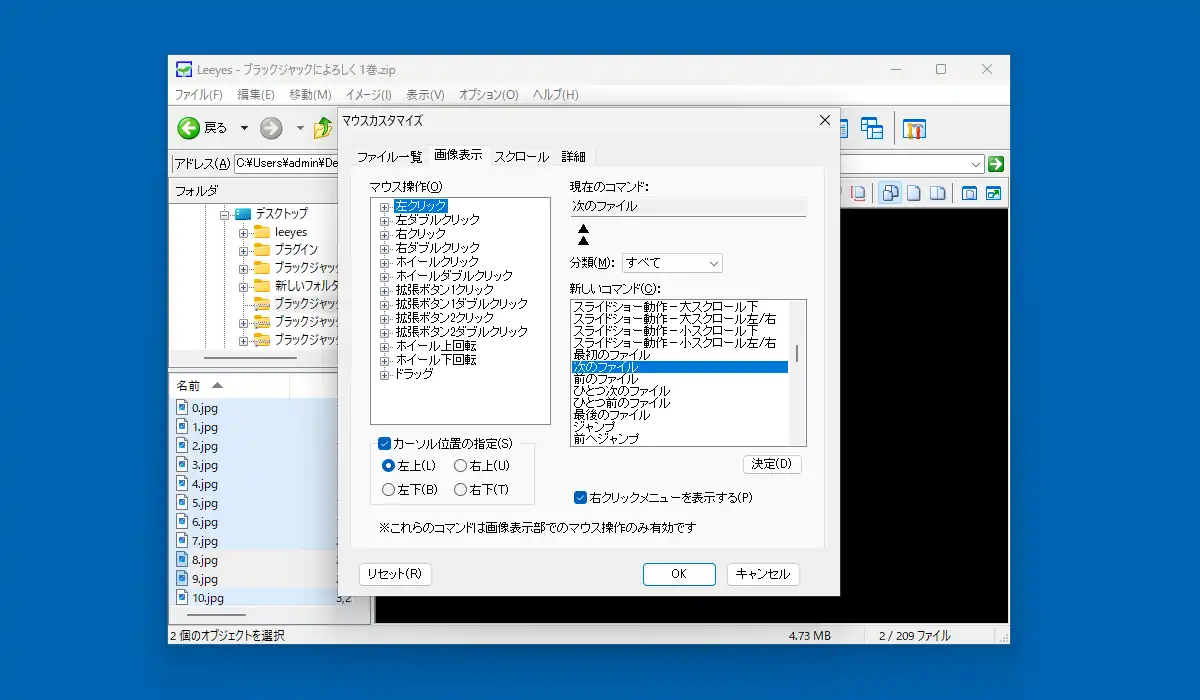1200x700 pixels.
Task: Click the single page view icon
Action: 914,193
